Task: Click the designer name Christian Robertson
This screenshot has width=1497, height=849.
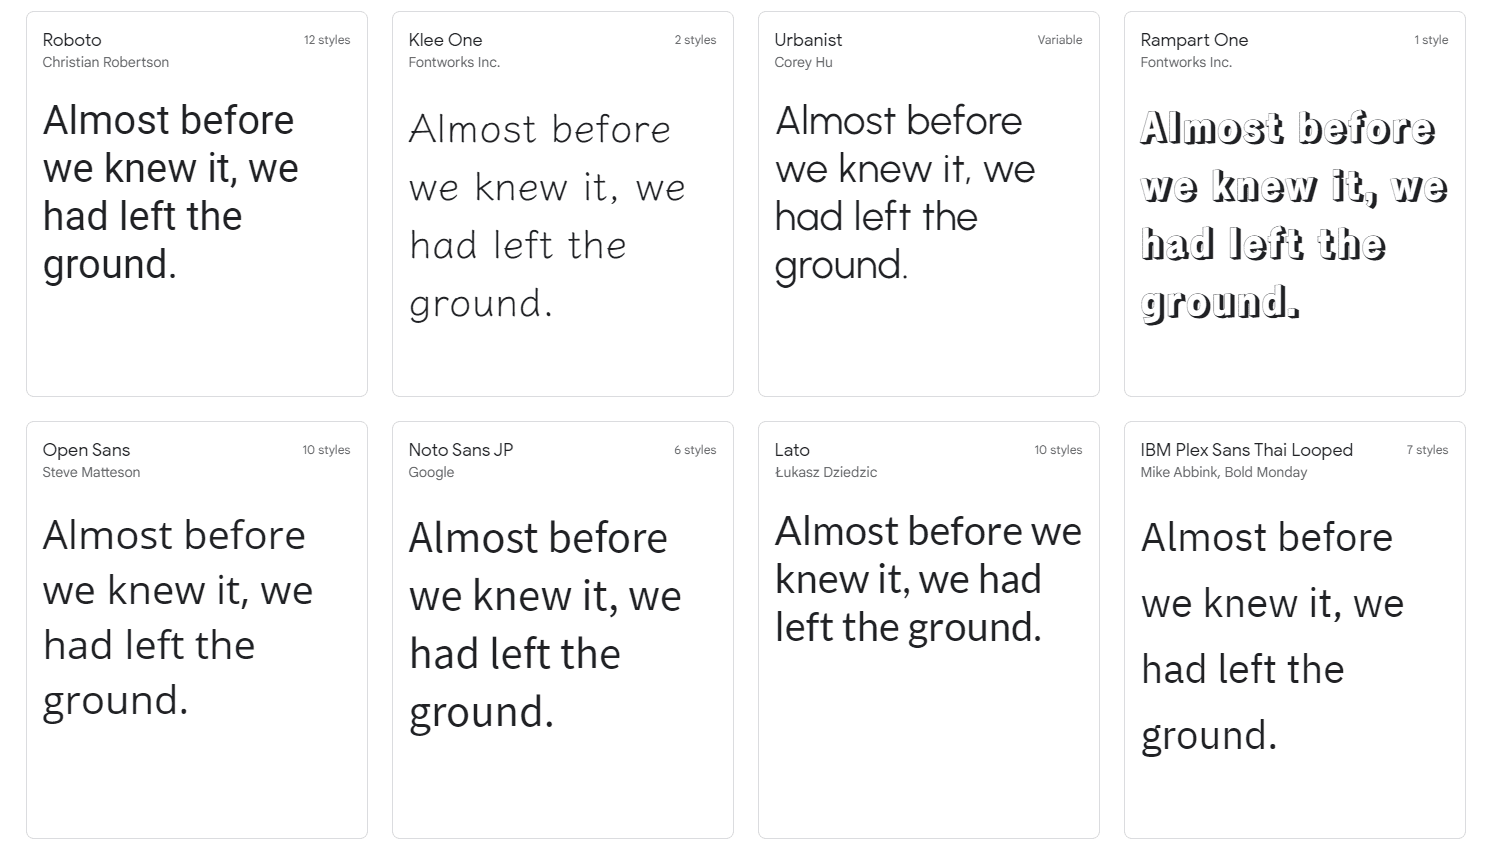Action: (106, 62)
